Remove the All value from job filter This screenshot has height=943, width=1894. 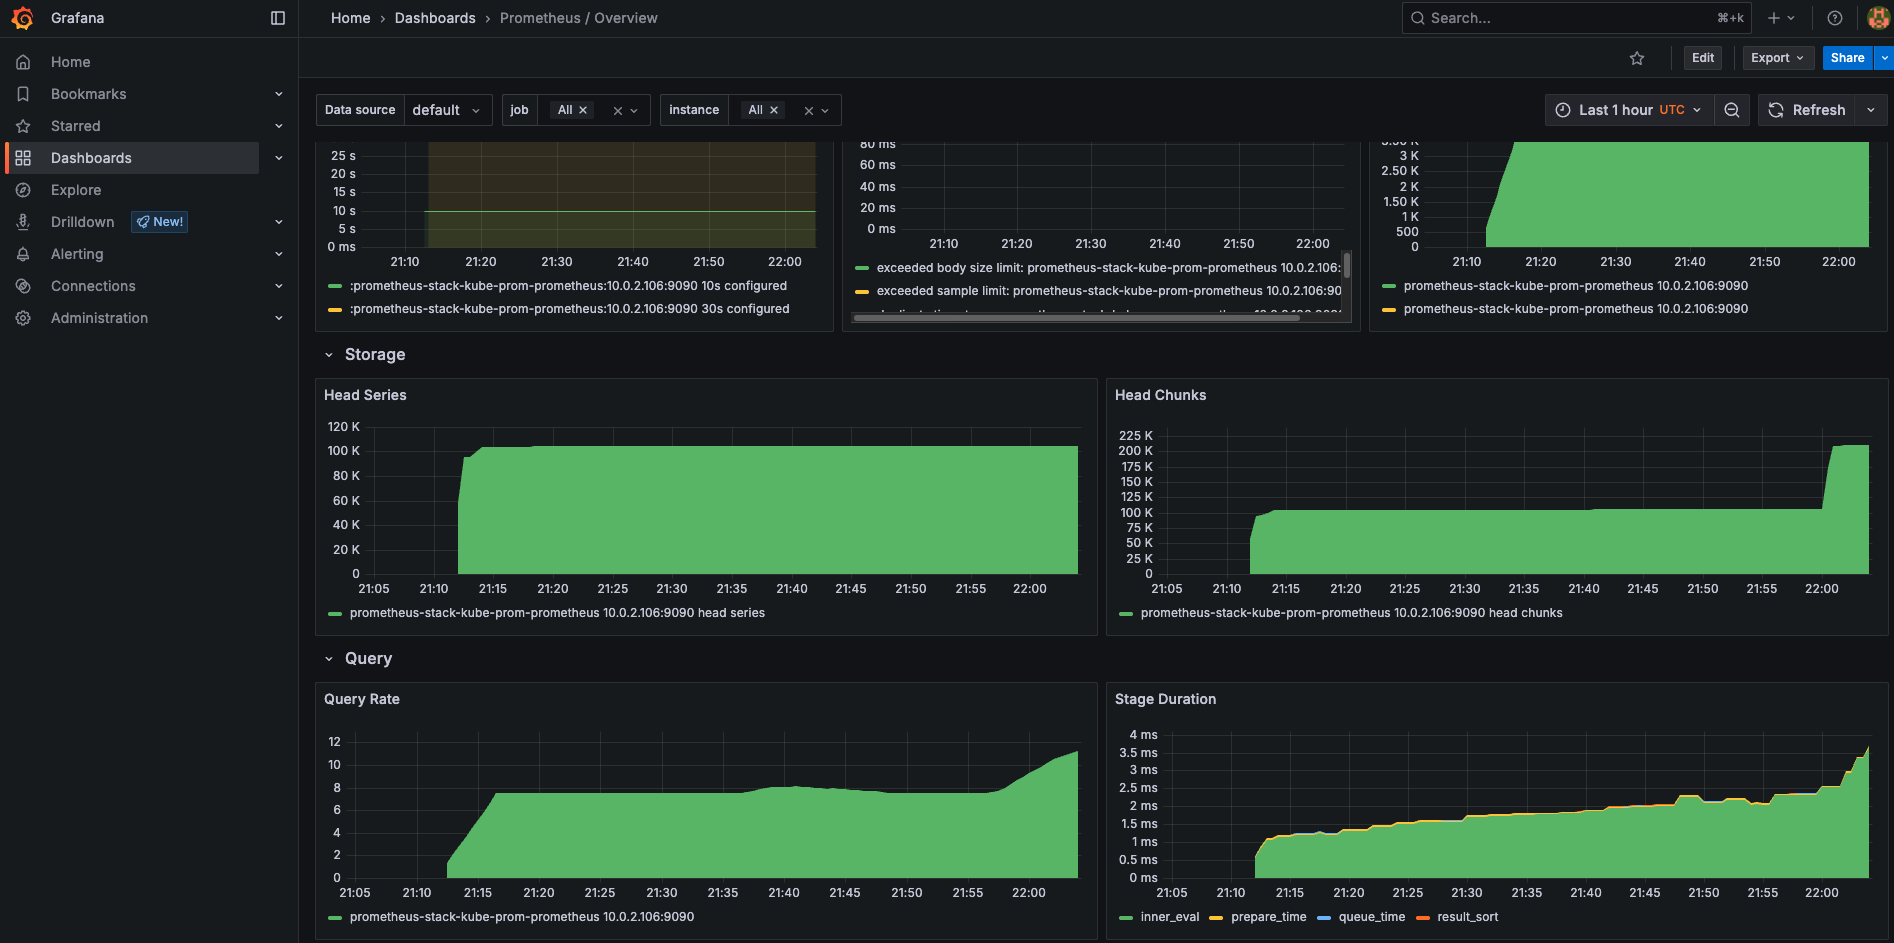(x=583, y=110)
